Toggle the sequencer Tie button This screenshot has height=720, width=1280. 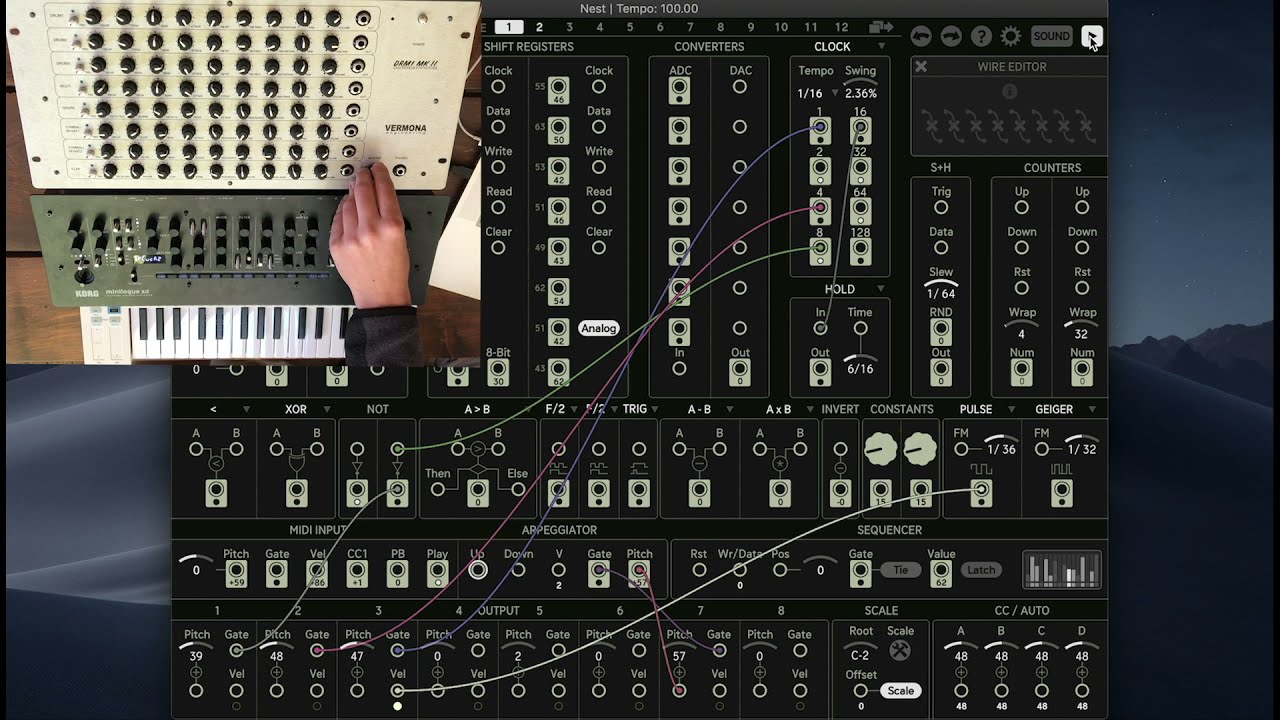coord(900,570)
